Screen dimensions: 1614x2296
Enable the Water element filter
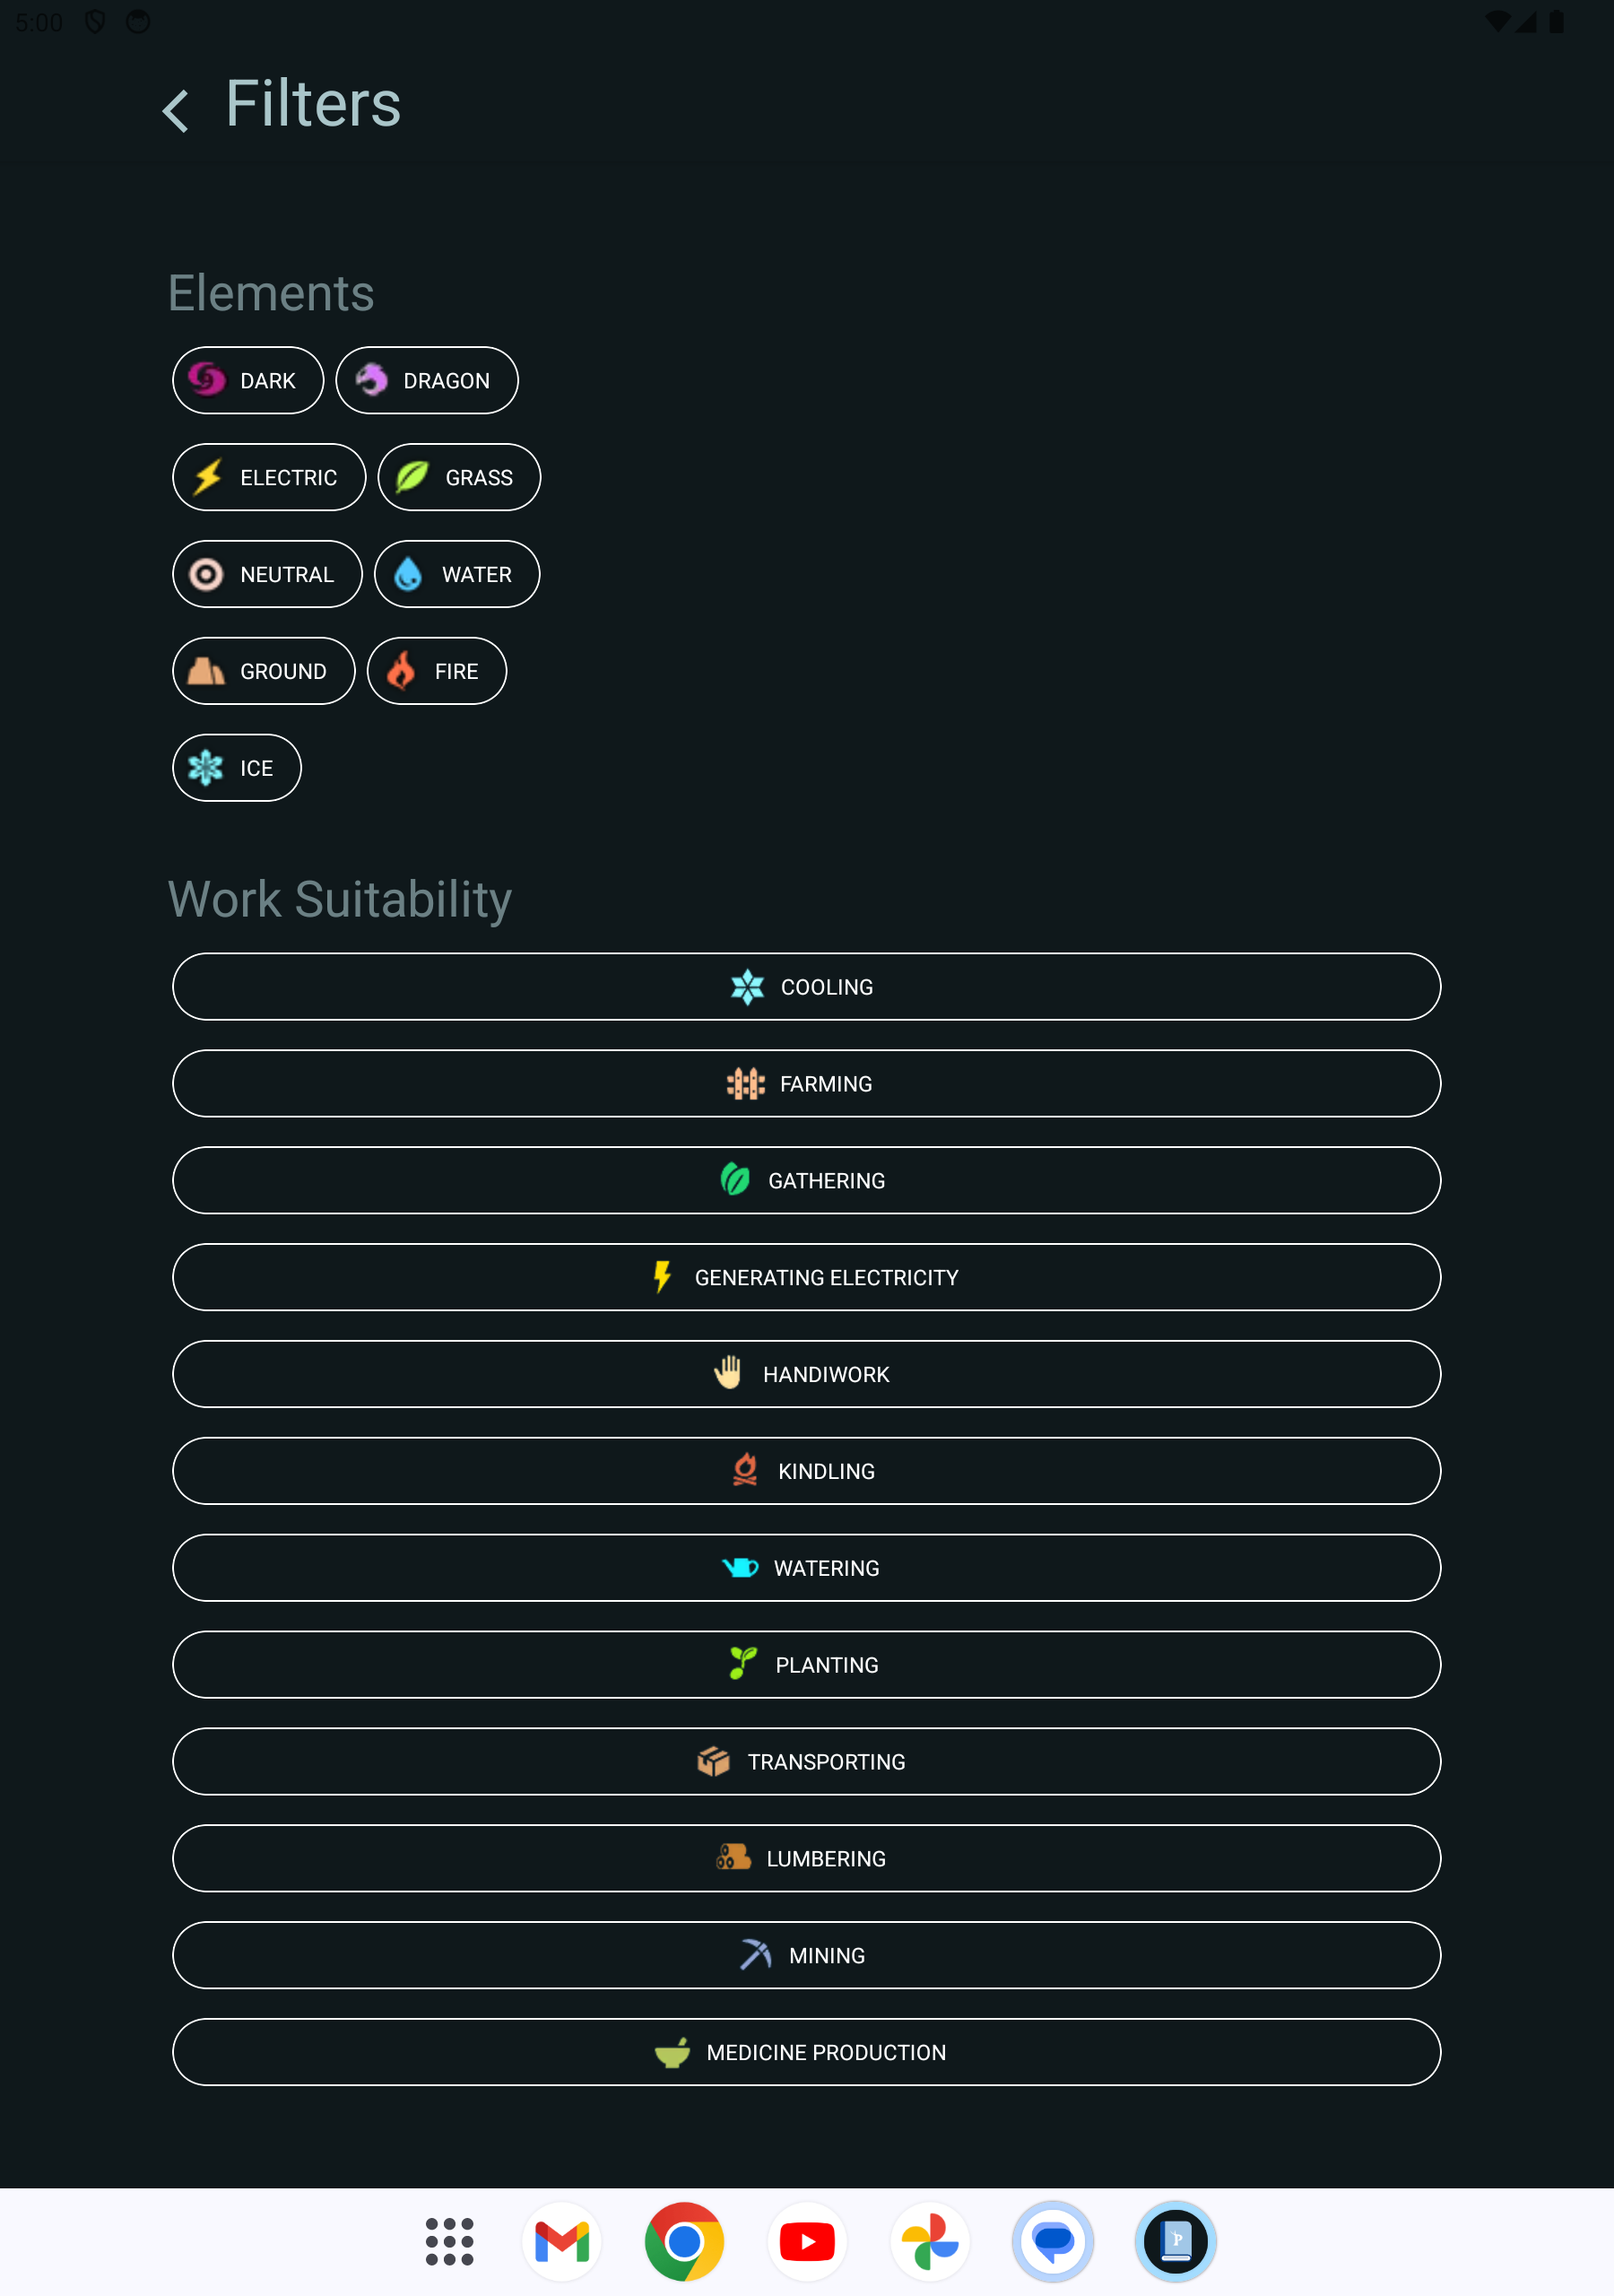tap(457, 574)
